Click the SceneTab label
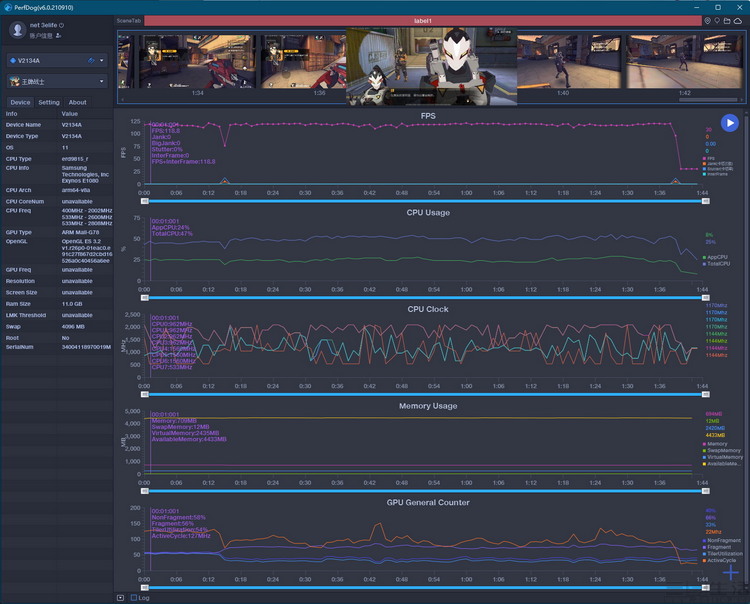Screen dimensions: 750x604 click(129, 21)
